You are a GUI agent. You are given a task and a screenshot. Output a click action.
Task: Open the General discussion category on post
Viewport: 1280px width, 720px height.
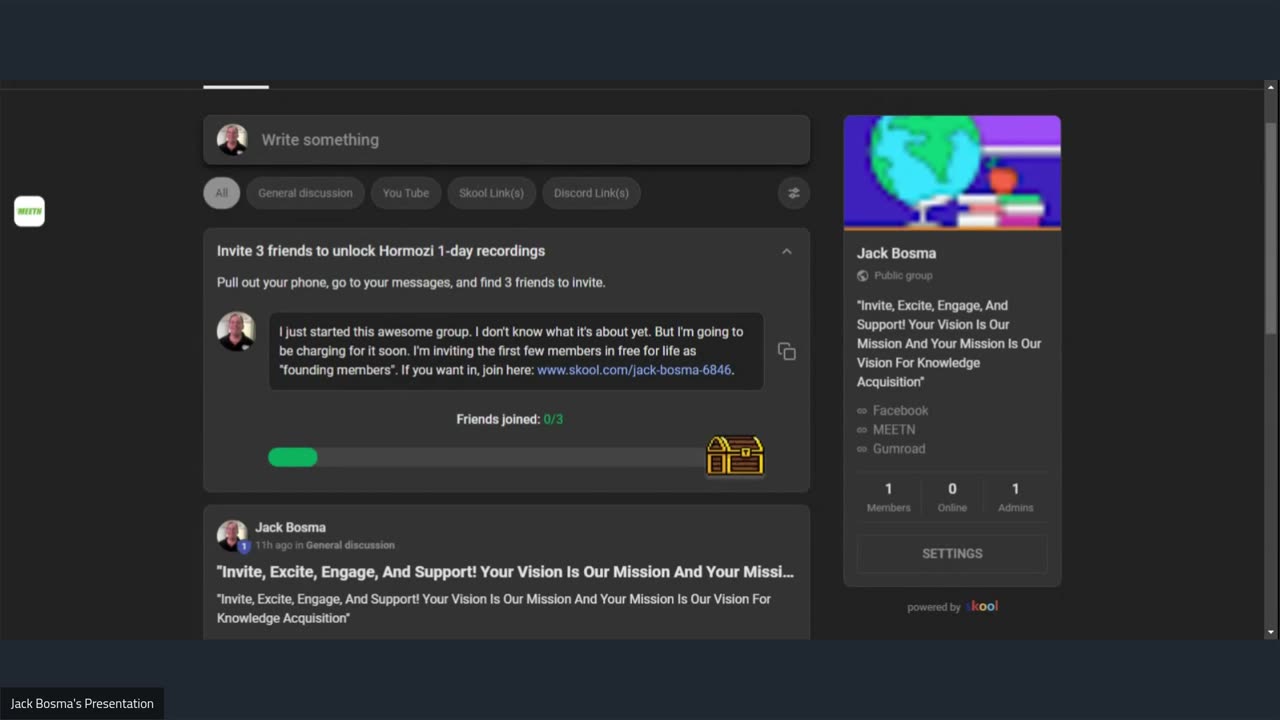pyautogui.click(x=350, y=545)
